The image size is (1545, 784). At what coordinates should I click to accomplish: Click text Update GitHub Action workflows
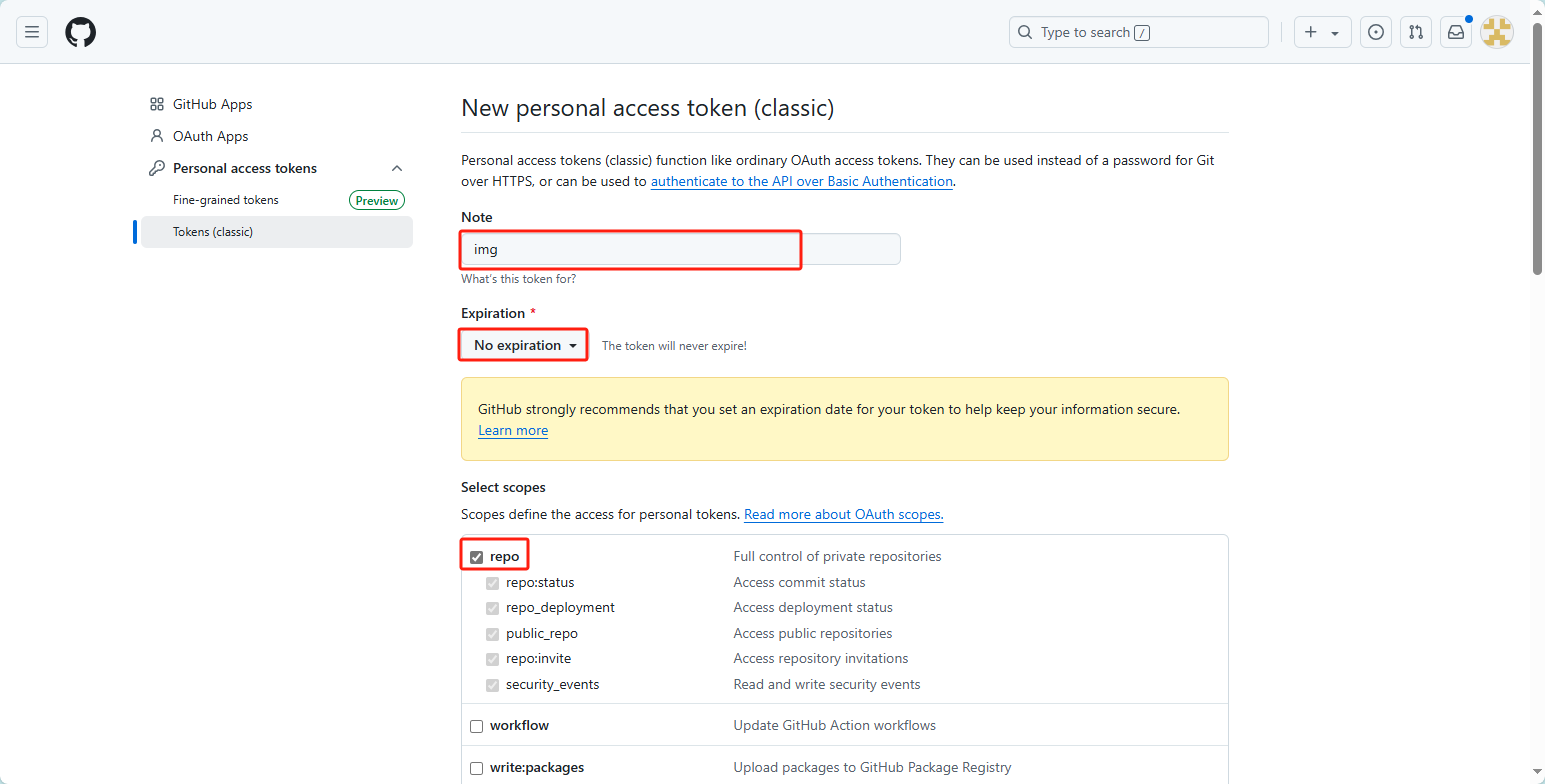coord(835,725)
